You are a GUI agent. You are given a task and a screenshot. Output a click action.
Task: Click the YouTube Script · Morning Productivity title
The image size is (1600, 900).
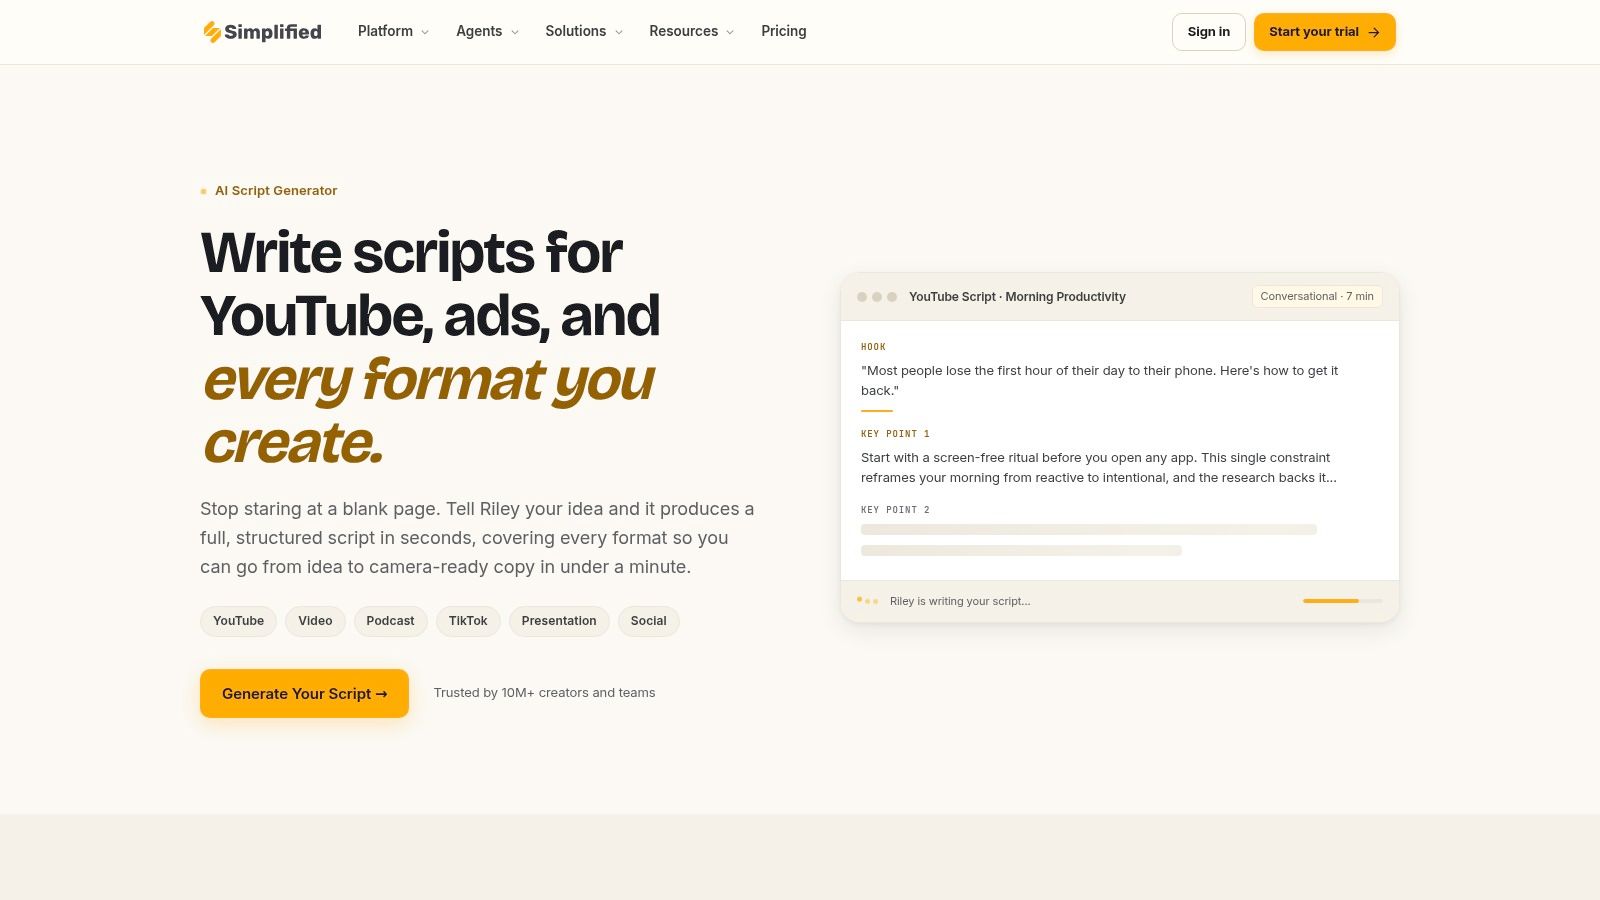pyautogui.click(x=1017, y=297)
